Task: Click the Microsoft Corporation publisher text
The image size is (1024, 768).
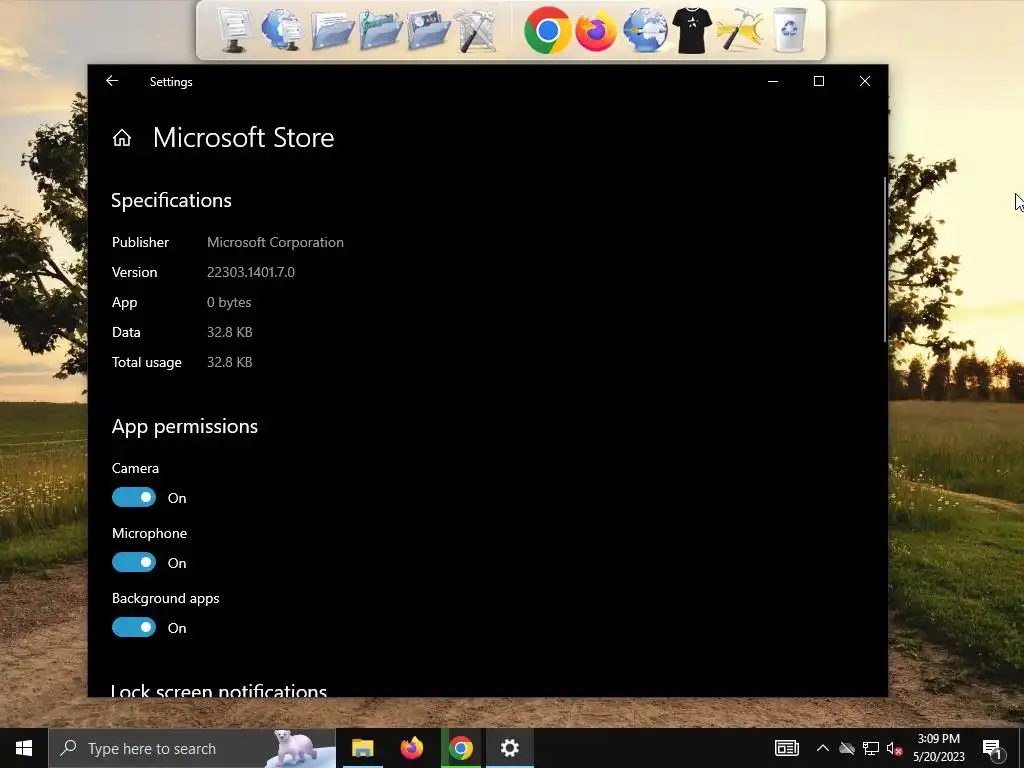Action: click(x=275, y=242)
